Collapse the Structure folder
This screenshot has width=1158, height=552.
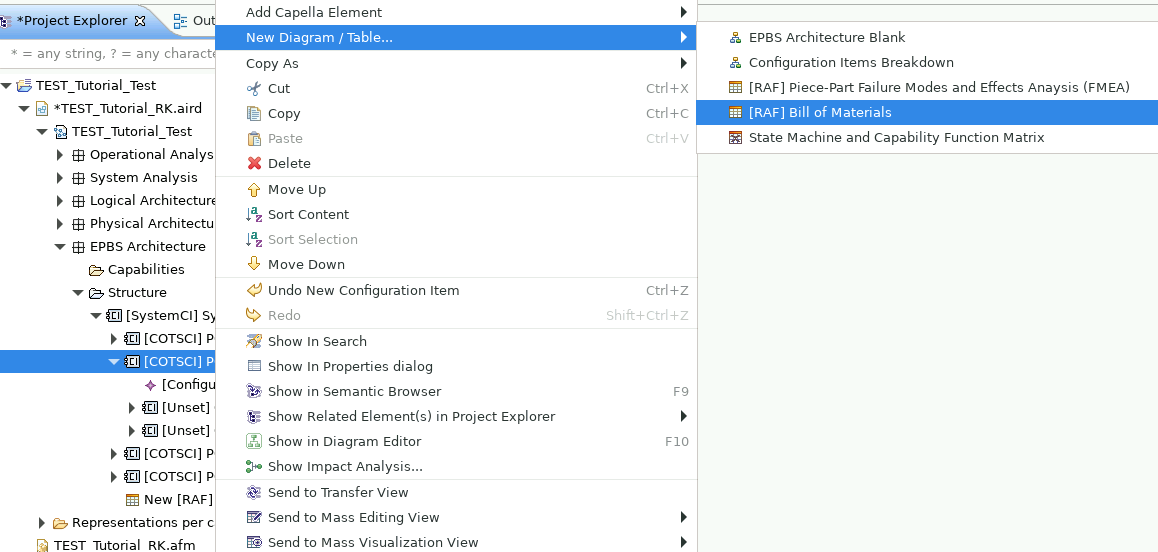[x=78, y=293]
